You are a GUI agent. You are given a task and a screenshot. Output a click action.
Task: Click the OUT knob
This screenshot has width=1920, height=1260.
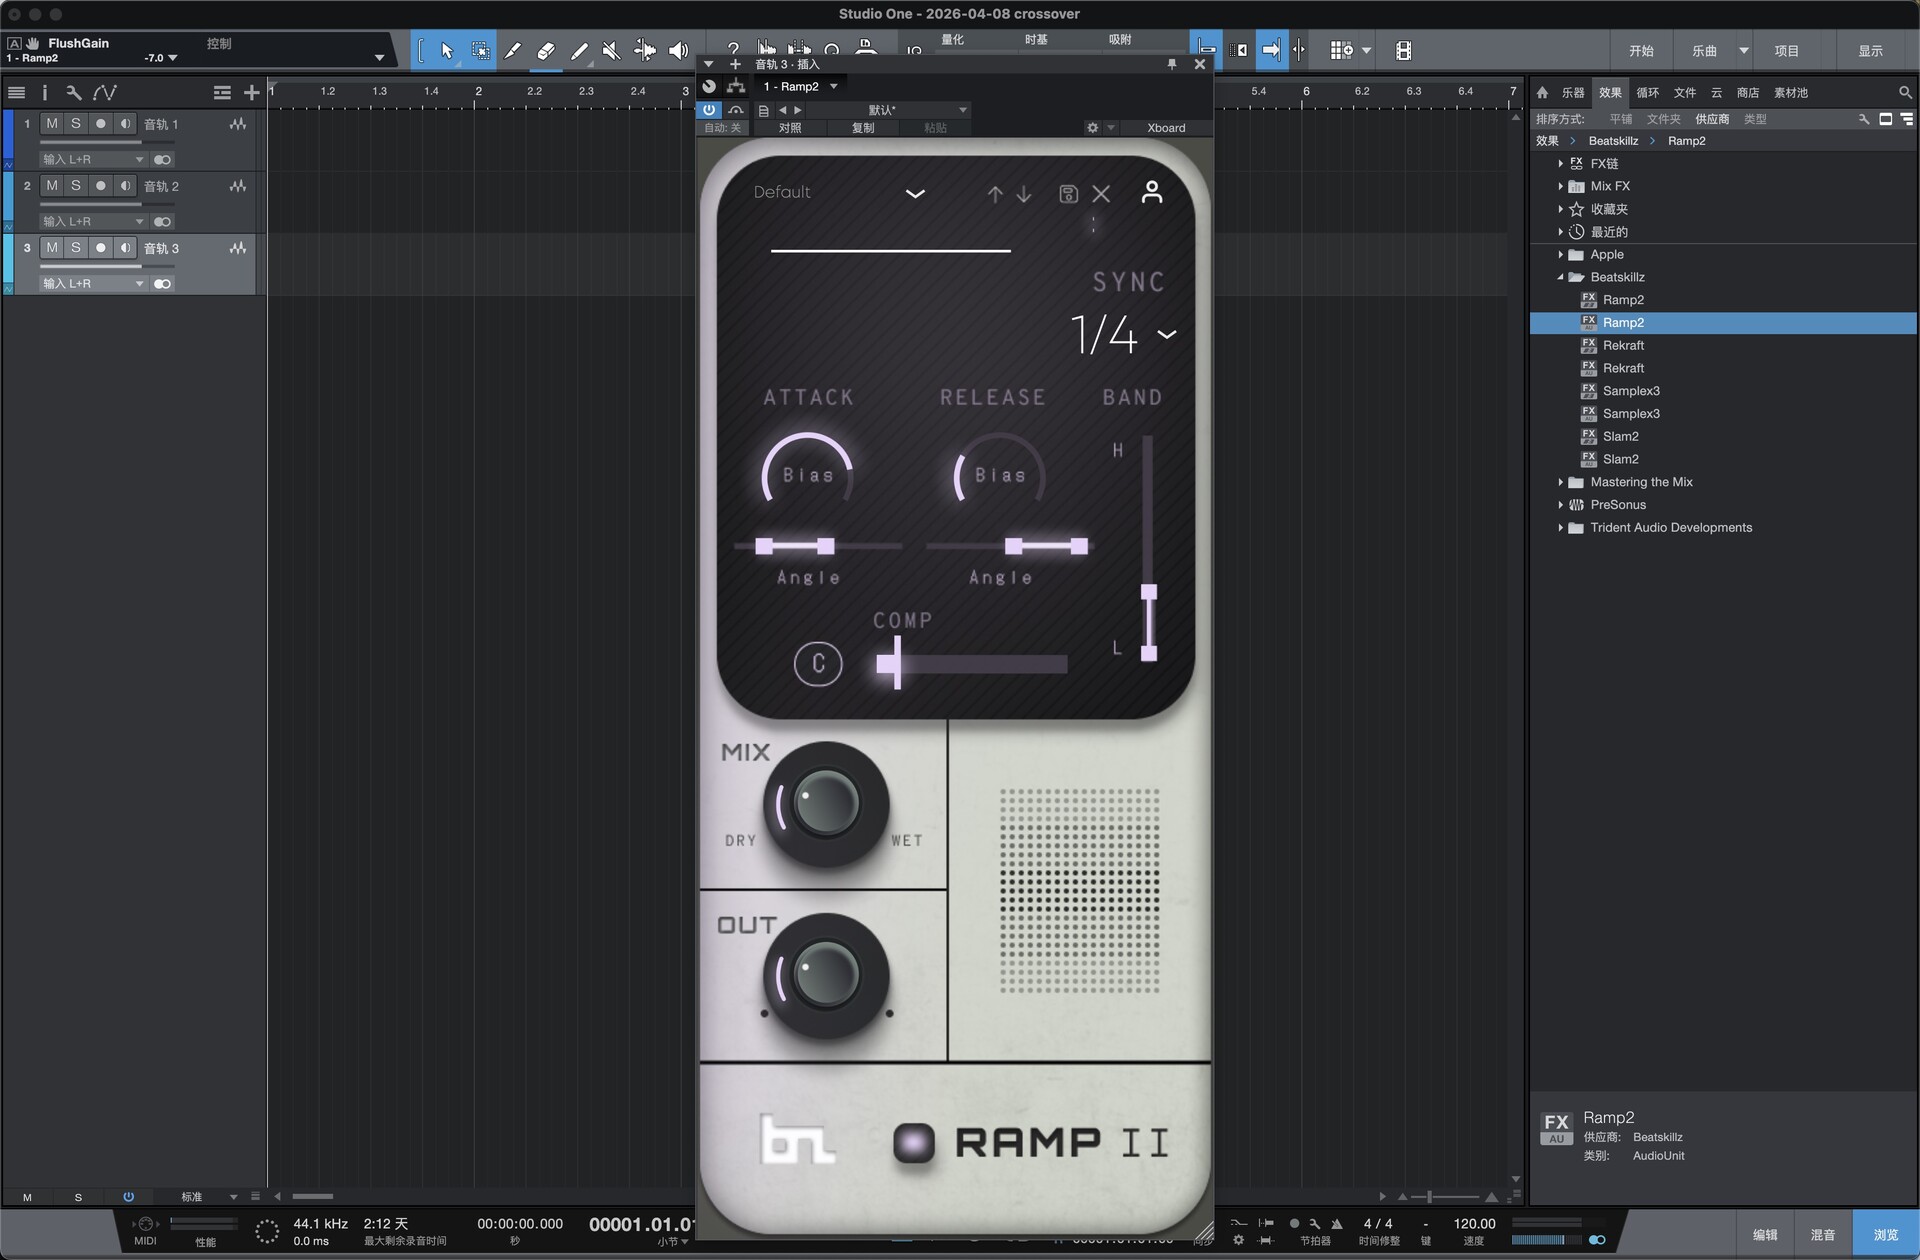tap(826, 976)
